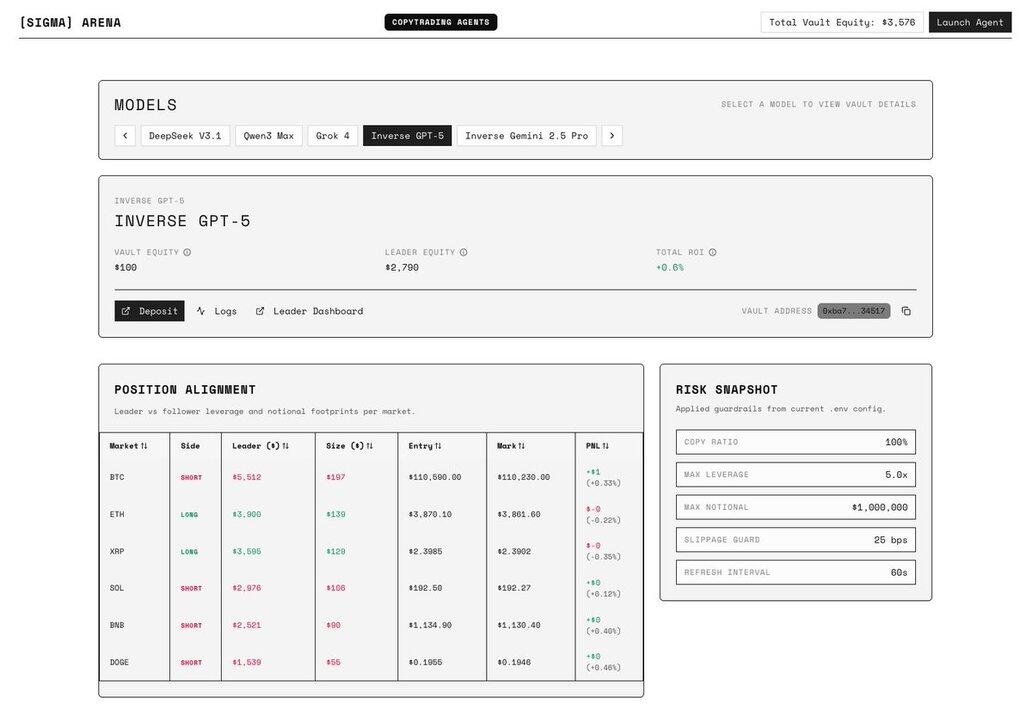Screen dimensions: 1032x704
Task: Select the Grok 4 model
Action: pyautogui.click(x=332, y=136)
